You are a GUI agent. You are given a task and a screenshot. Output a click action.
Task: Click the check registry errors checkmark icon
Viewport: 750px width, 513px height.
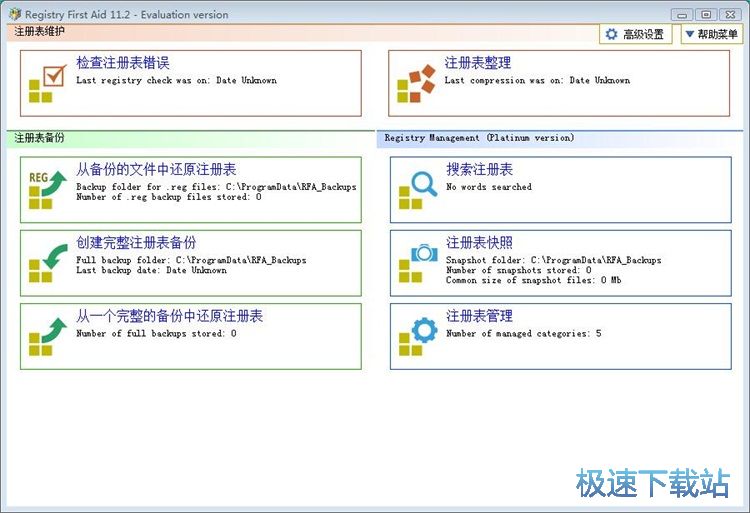click(48, 84)
